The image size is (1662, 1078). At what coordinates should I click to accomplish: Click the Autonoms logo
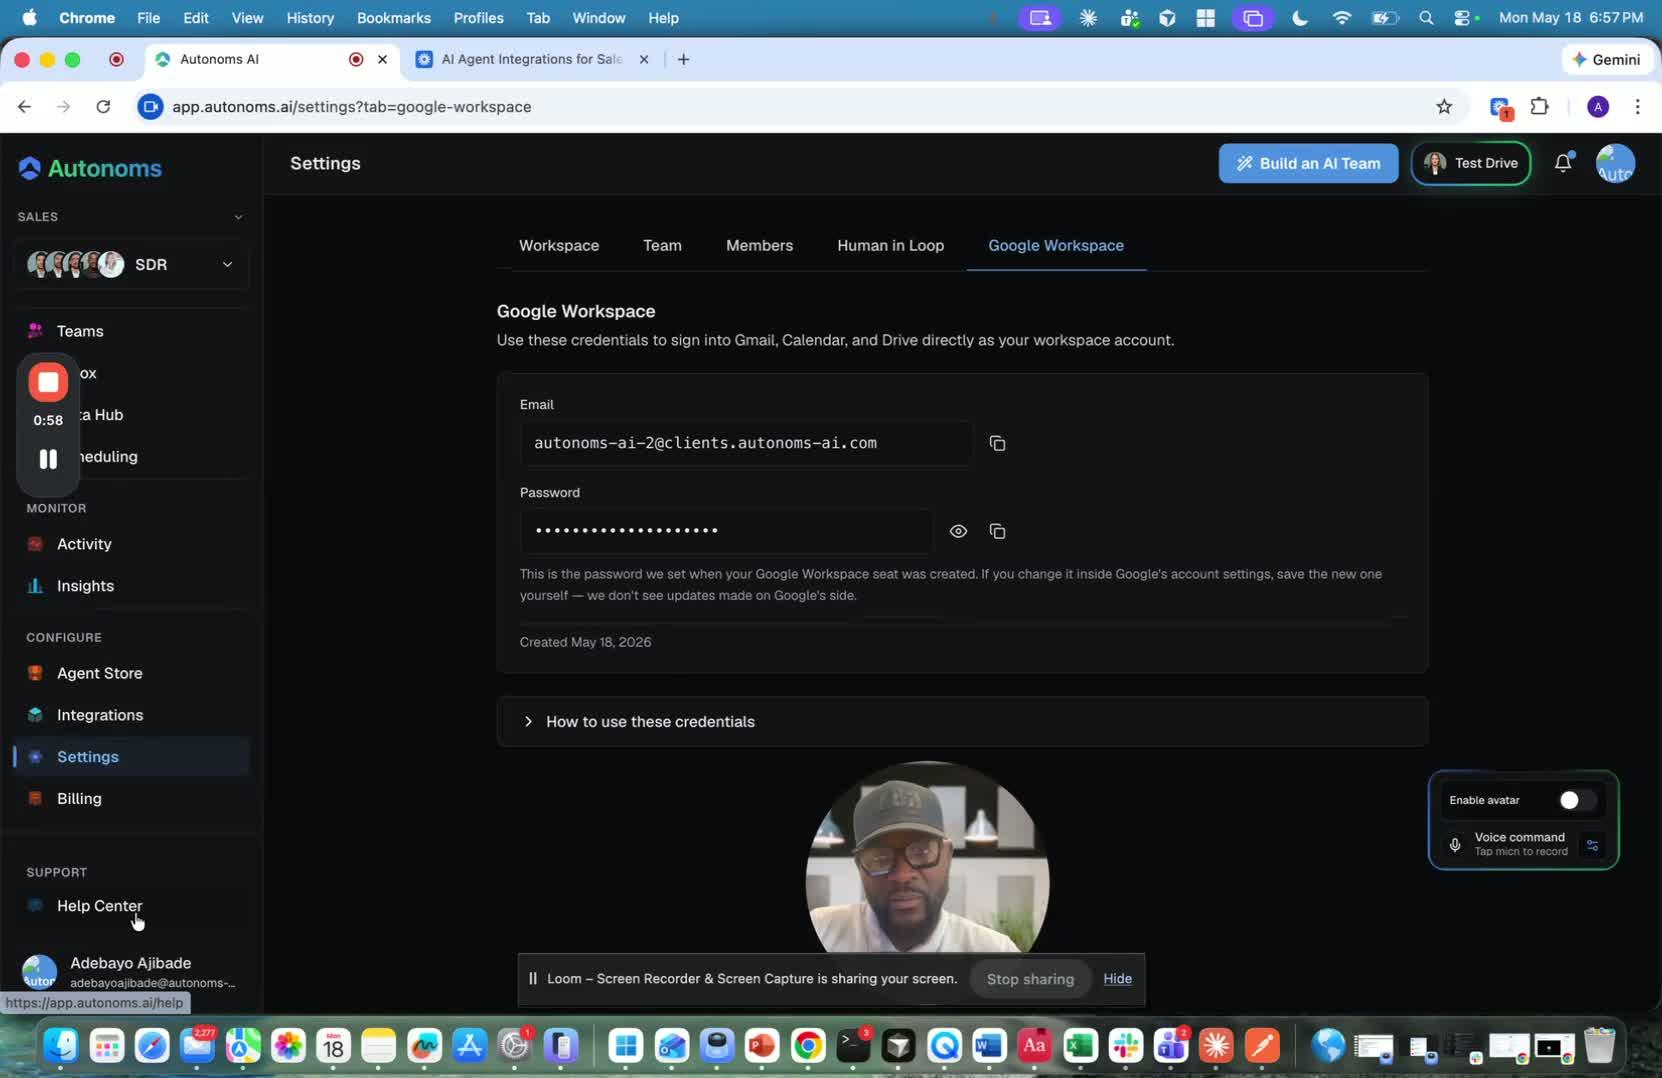(90, 168)
